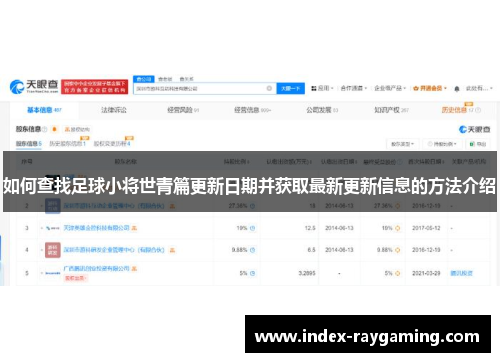Expand the 企业级产品 menu

pos(390,88)
